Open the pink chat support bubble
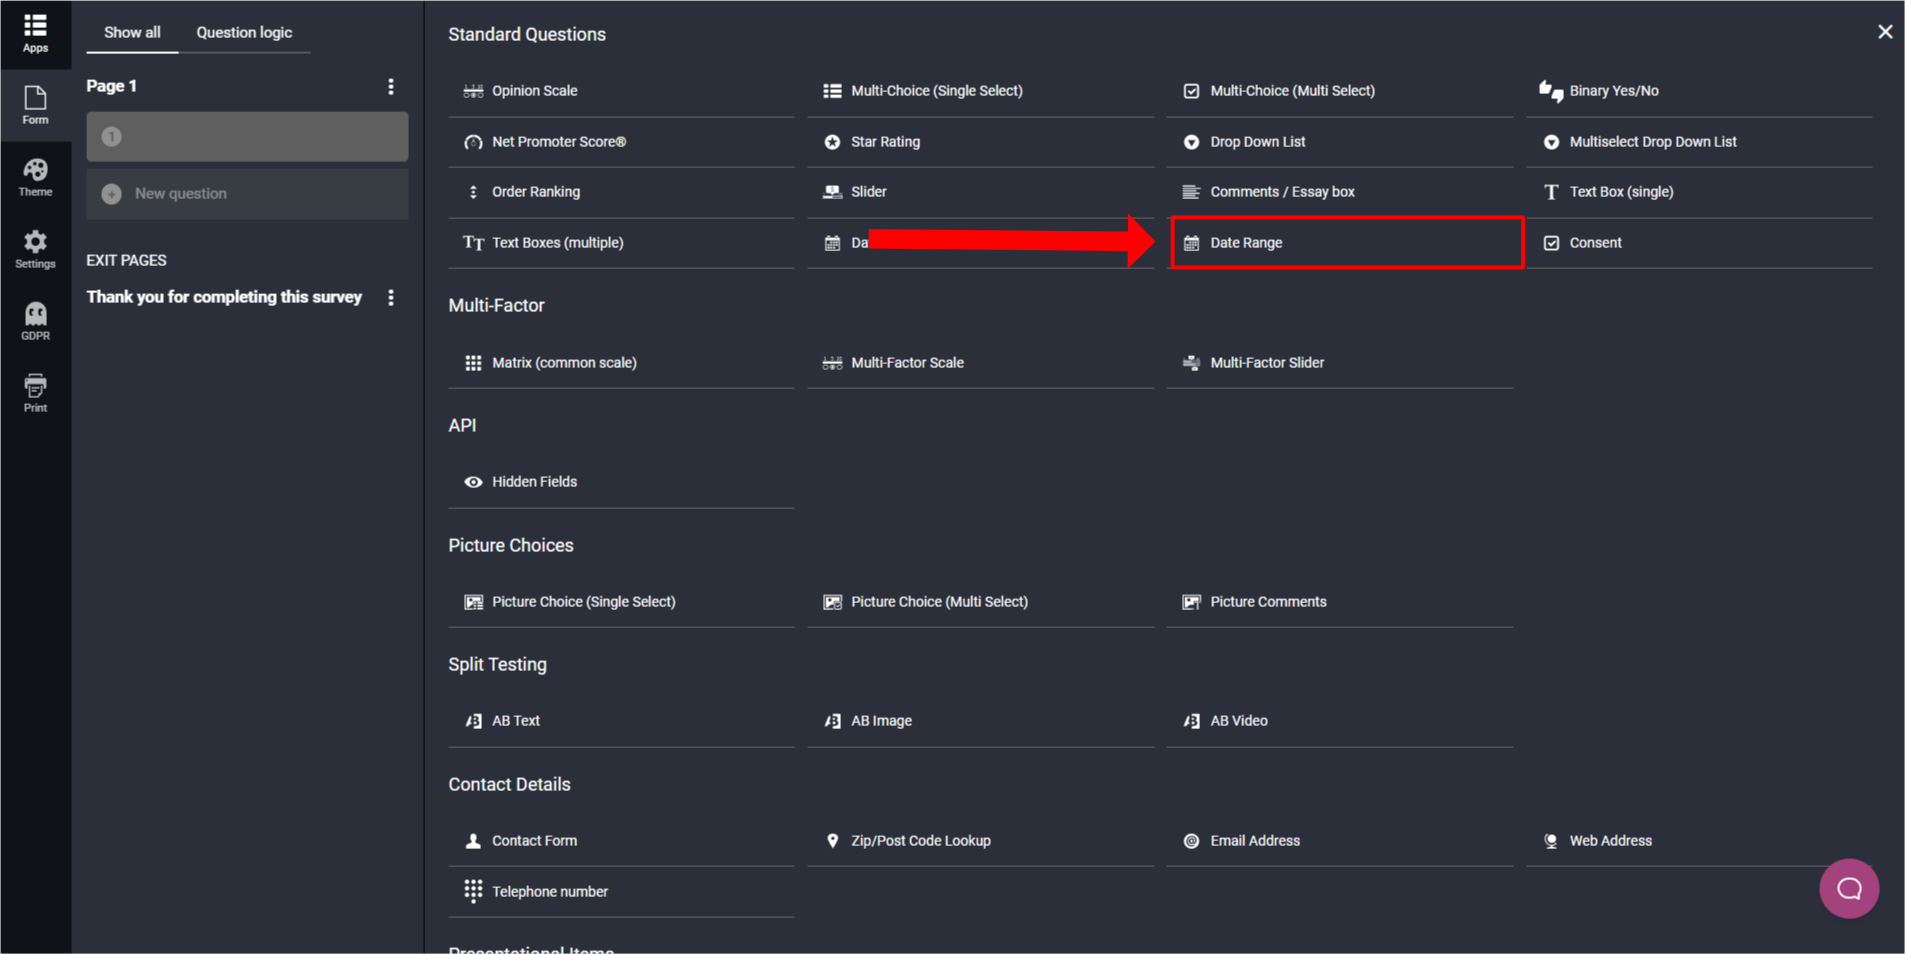1905x954 pixels. 1849,888
